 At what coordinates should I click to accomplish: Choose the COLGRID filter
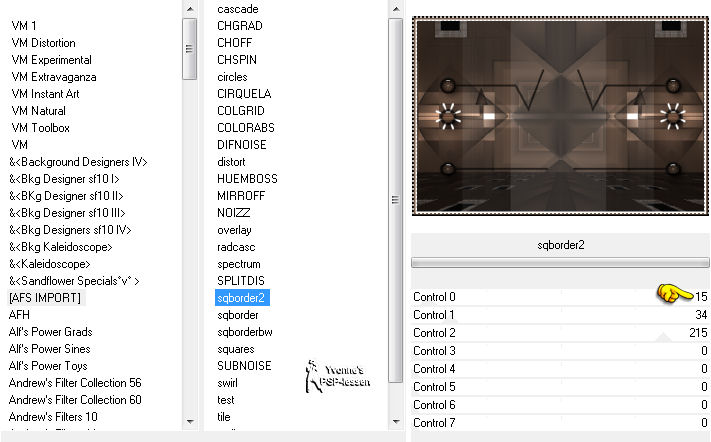[x=241, y=111]
